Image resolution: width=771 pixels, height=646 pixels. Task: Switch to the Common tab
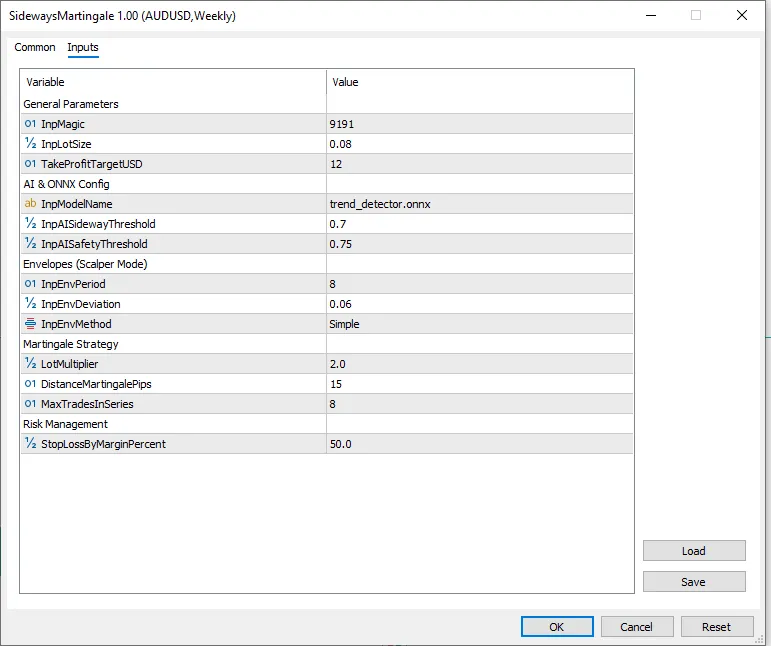pyautogui.click(x=35, y=48)
